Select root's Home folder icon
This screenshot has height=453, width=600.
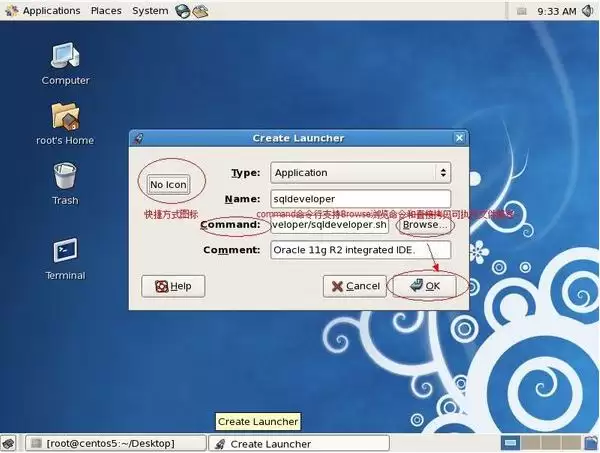[x=65, y=124]
